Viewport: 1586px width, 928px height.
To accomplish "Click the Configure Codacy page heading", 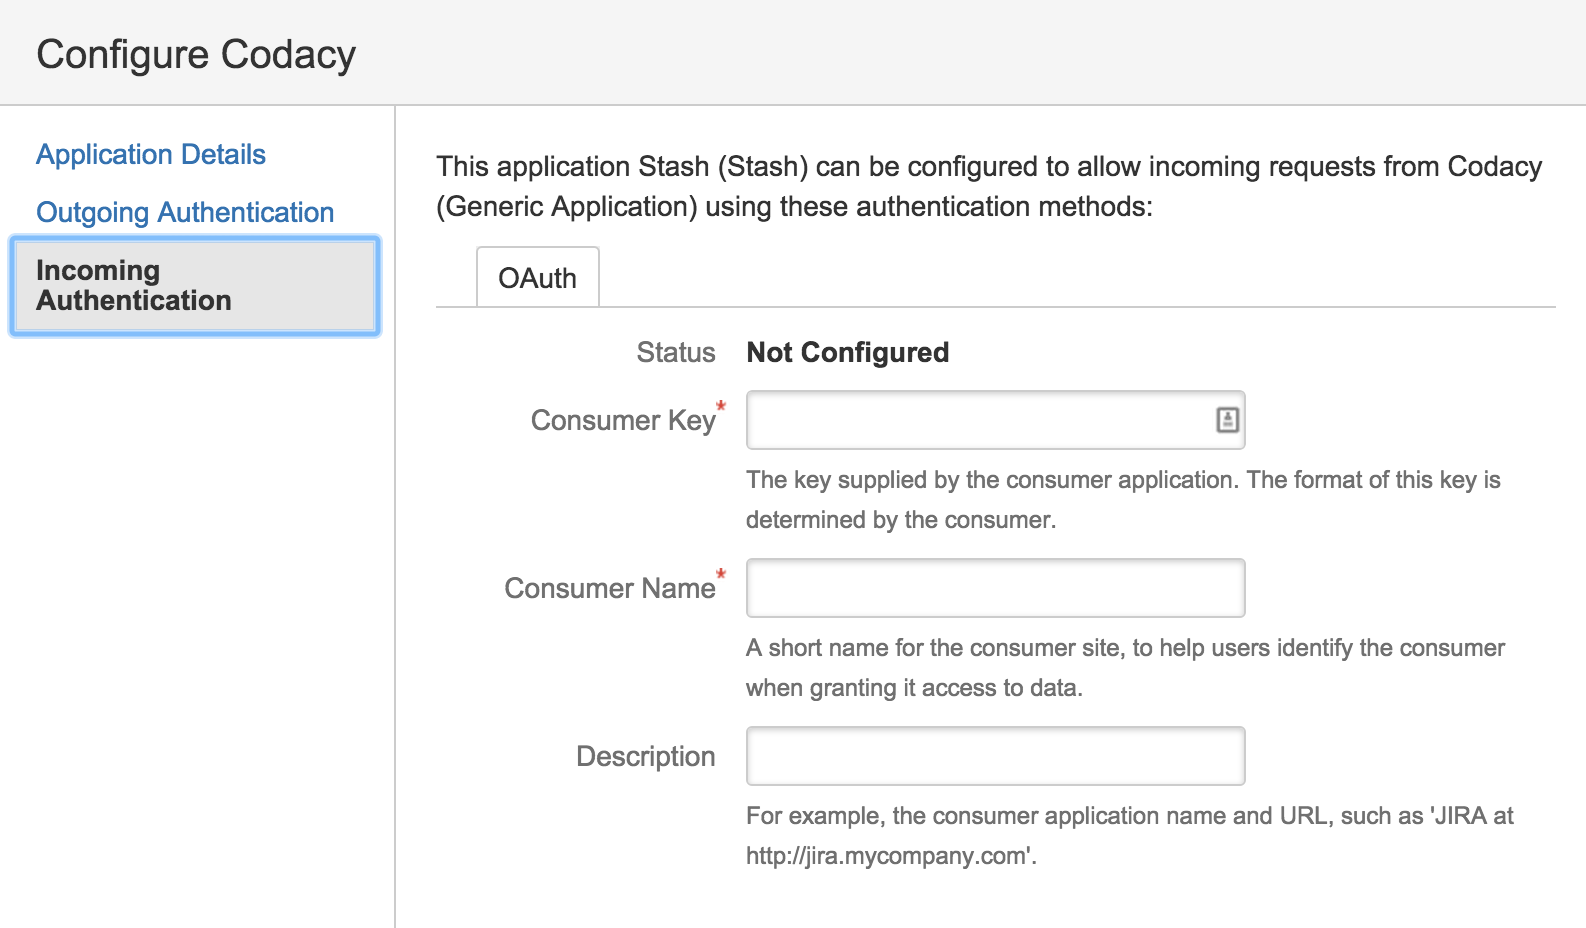I will click(x=196, y=54).
